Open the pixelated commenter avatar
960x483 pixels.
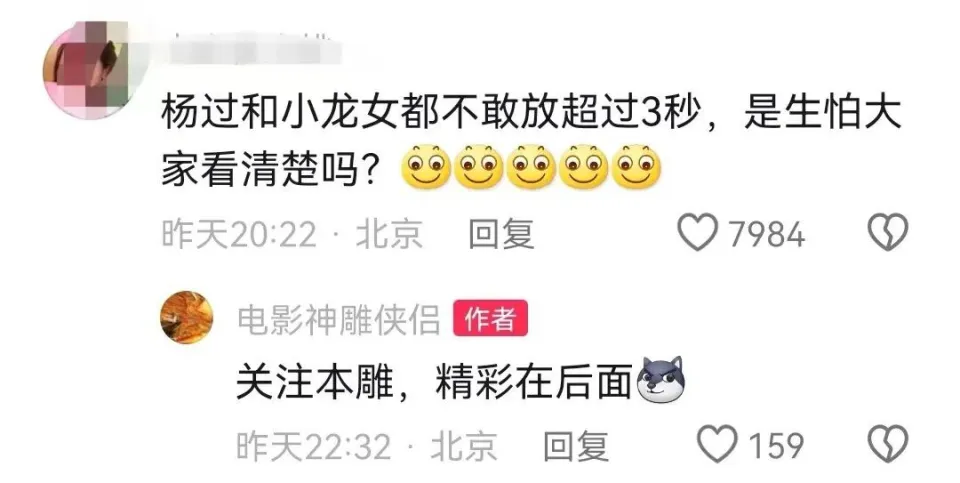tap(86, 70)
